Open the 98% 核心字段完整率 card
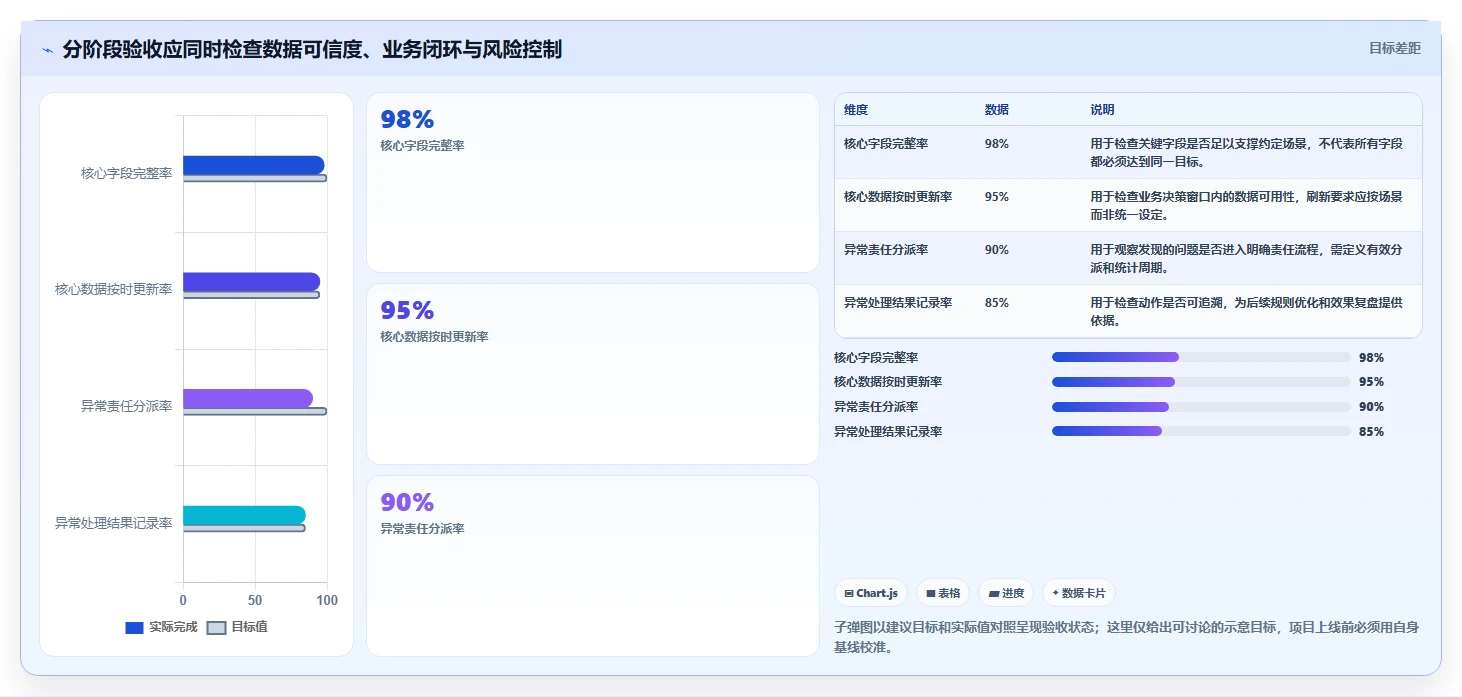 click(x=593, y=182)
